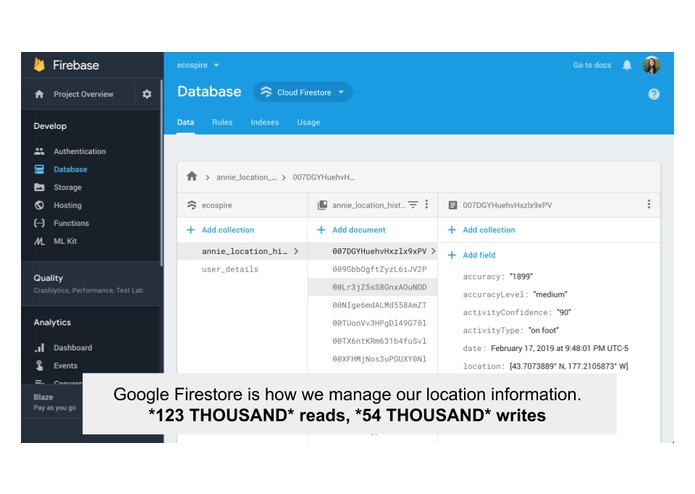Image resolution: width=695 pixels, height=494 pixels.
Task: Click 007DGYHuehvH breadcrumb link
Action: coord(324,177)
